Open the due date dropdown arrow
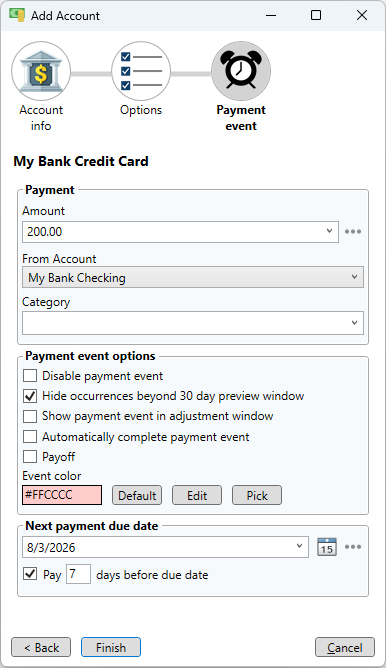386x668 pixels. (300, 546)
